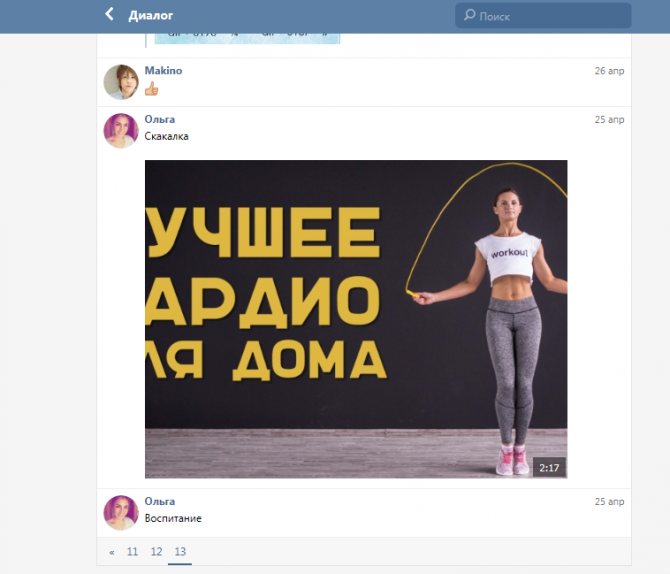The height and width of the screenshot is (574, 670).
Task: Click the 25 апр timestamp on Воспитание message
Action: (x=609, y=502)
